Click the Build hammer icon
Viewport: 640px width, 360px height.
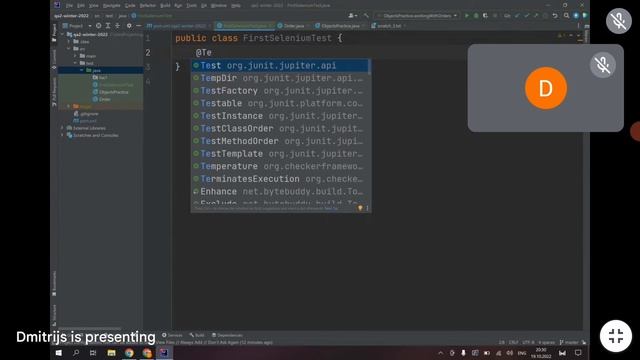coord(366,16)
